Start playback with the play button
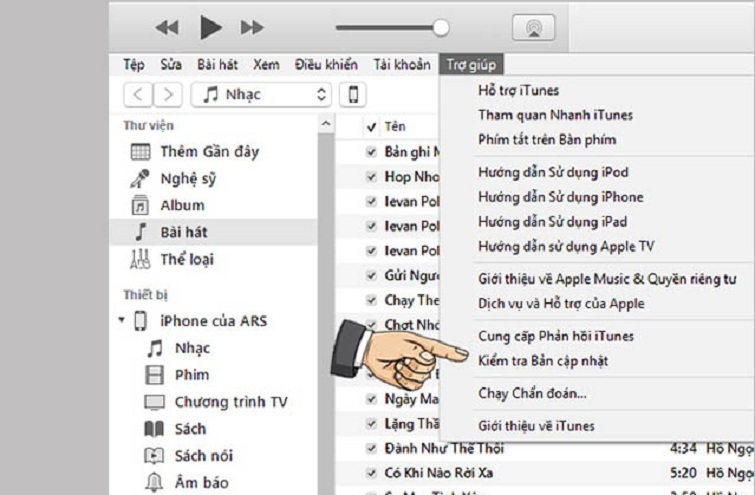Image resolution: width=755 pixels, height=495 pixels. coord(210,27)
